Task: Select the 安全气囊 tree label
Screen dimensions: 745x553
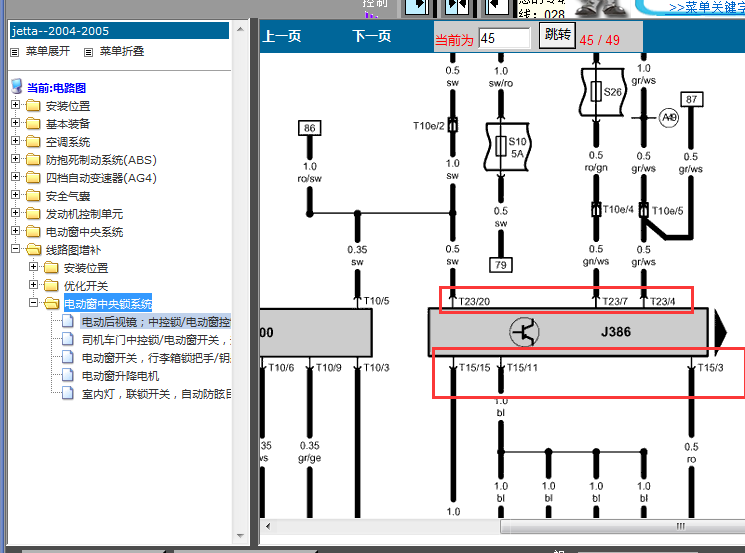Action: point(67,196)
